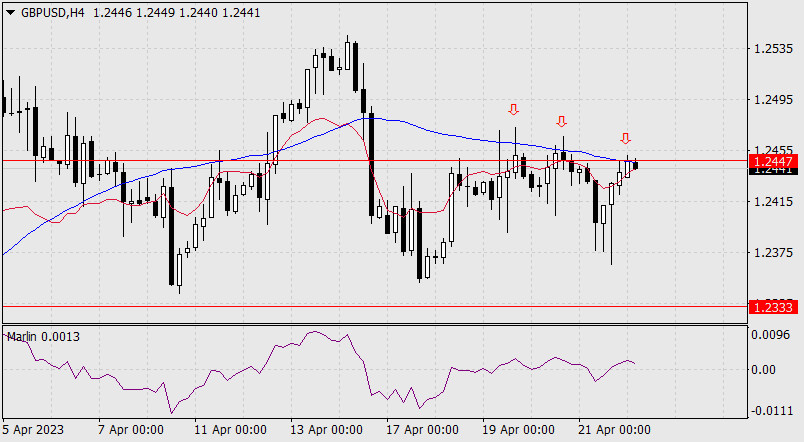The width and height of the screenshot is (804, 442).
Task: Open the chart menu triangle beside GBPUSD
Action: click(x=10, y=11)
